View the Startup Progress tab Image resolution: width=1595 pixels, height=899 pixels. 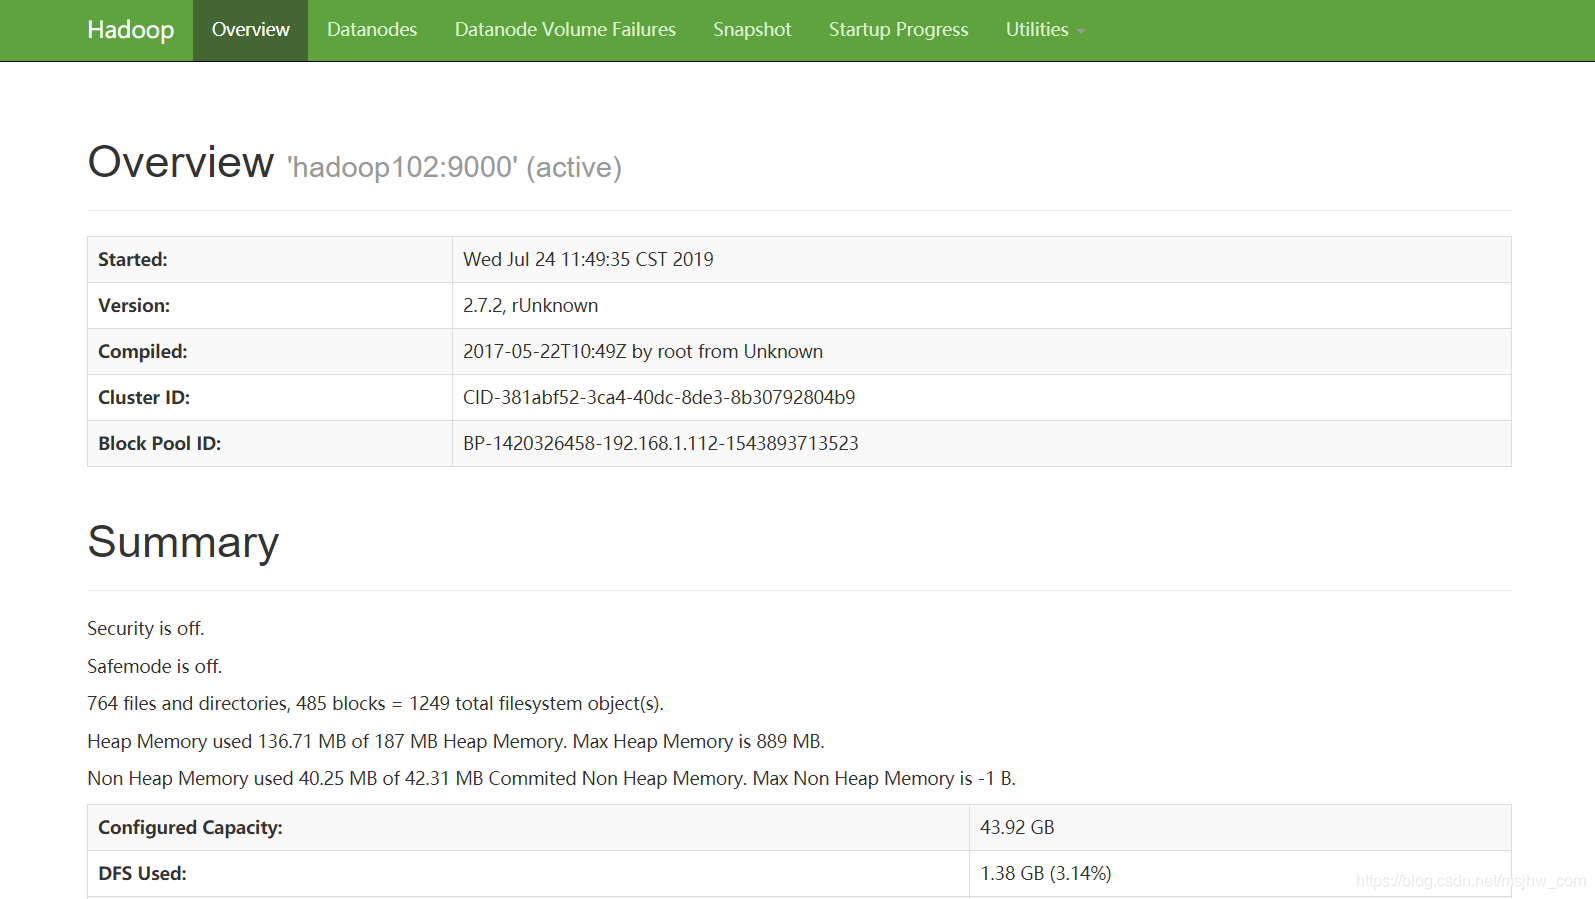[x=898, y=30]
